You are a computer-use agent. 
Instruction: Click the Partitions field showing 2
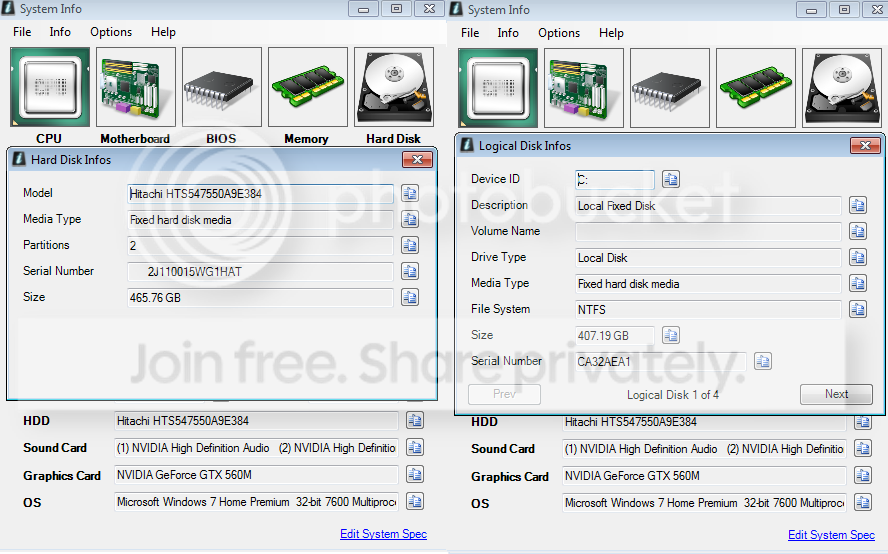point(261,246)
